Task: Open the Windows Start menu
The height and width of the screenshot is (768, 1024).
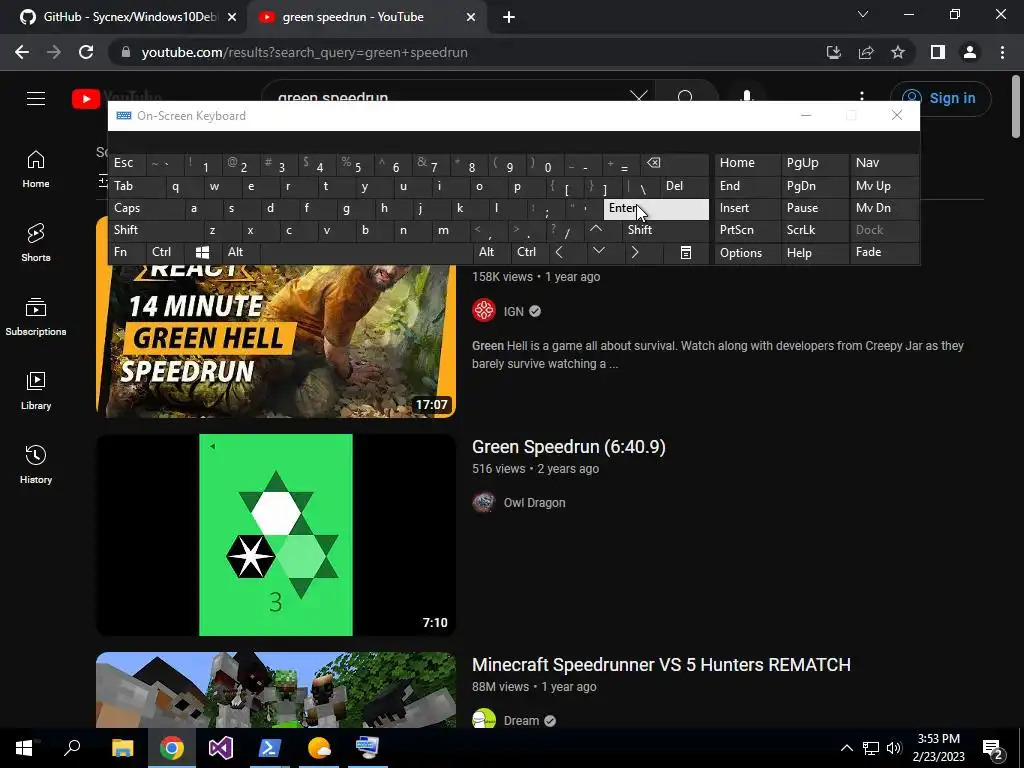Action: pos(24,748)
